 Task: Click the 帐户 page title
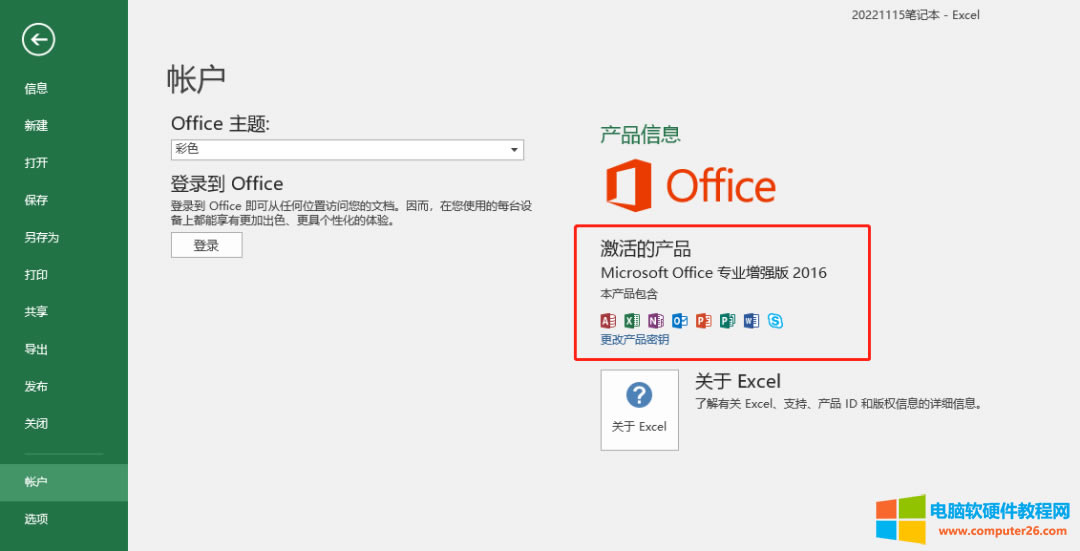pyautogui.click(x=196, y=79)
